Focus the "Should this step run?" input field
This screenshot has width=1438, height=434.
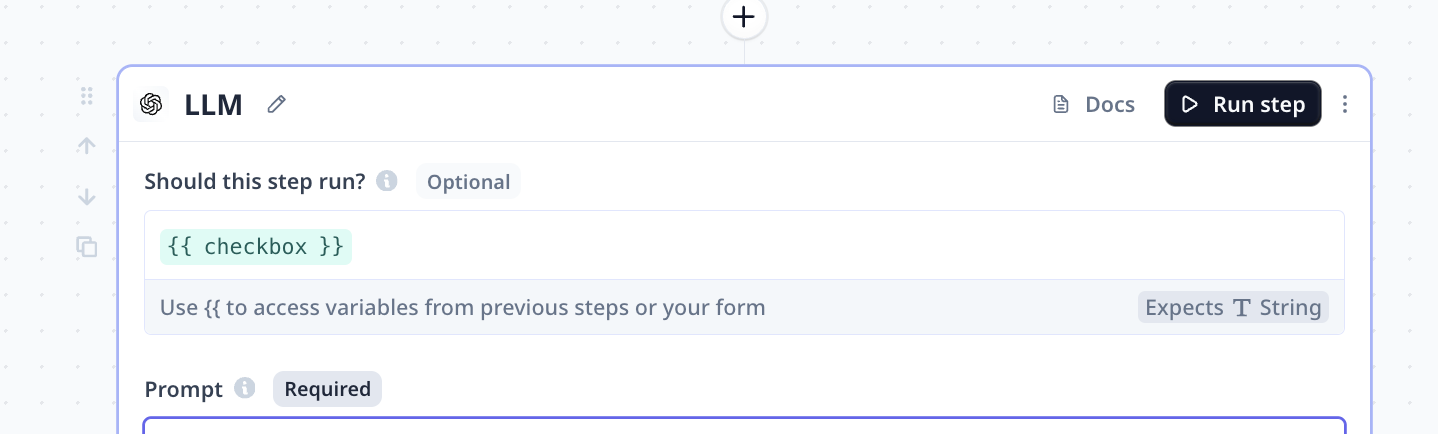(x=744, y=245)
